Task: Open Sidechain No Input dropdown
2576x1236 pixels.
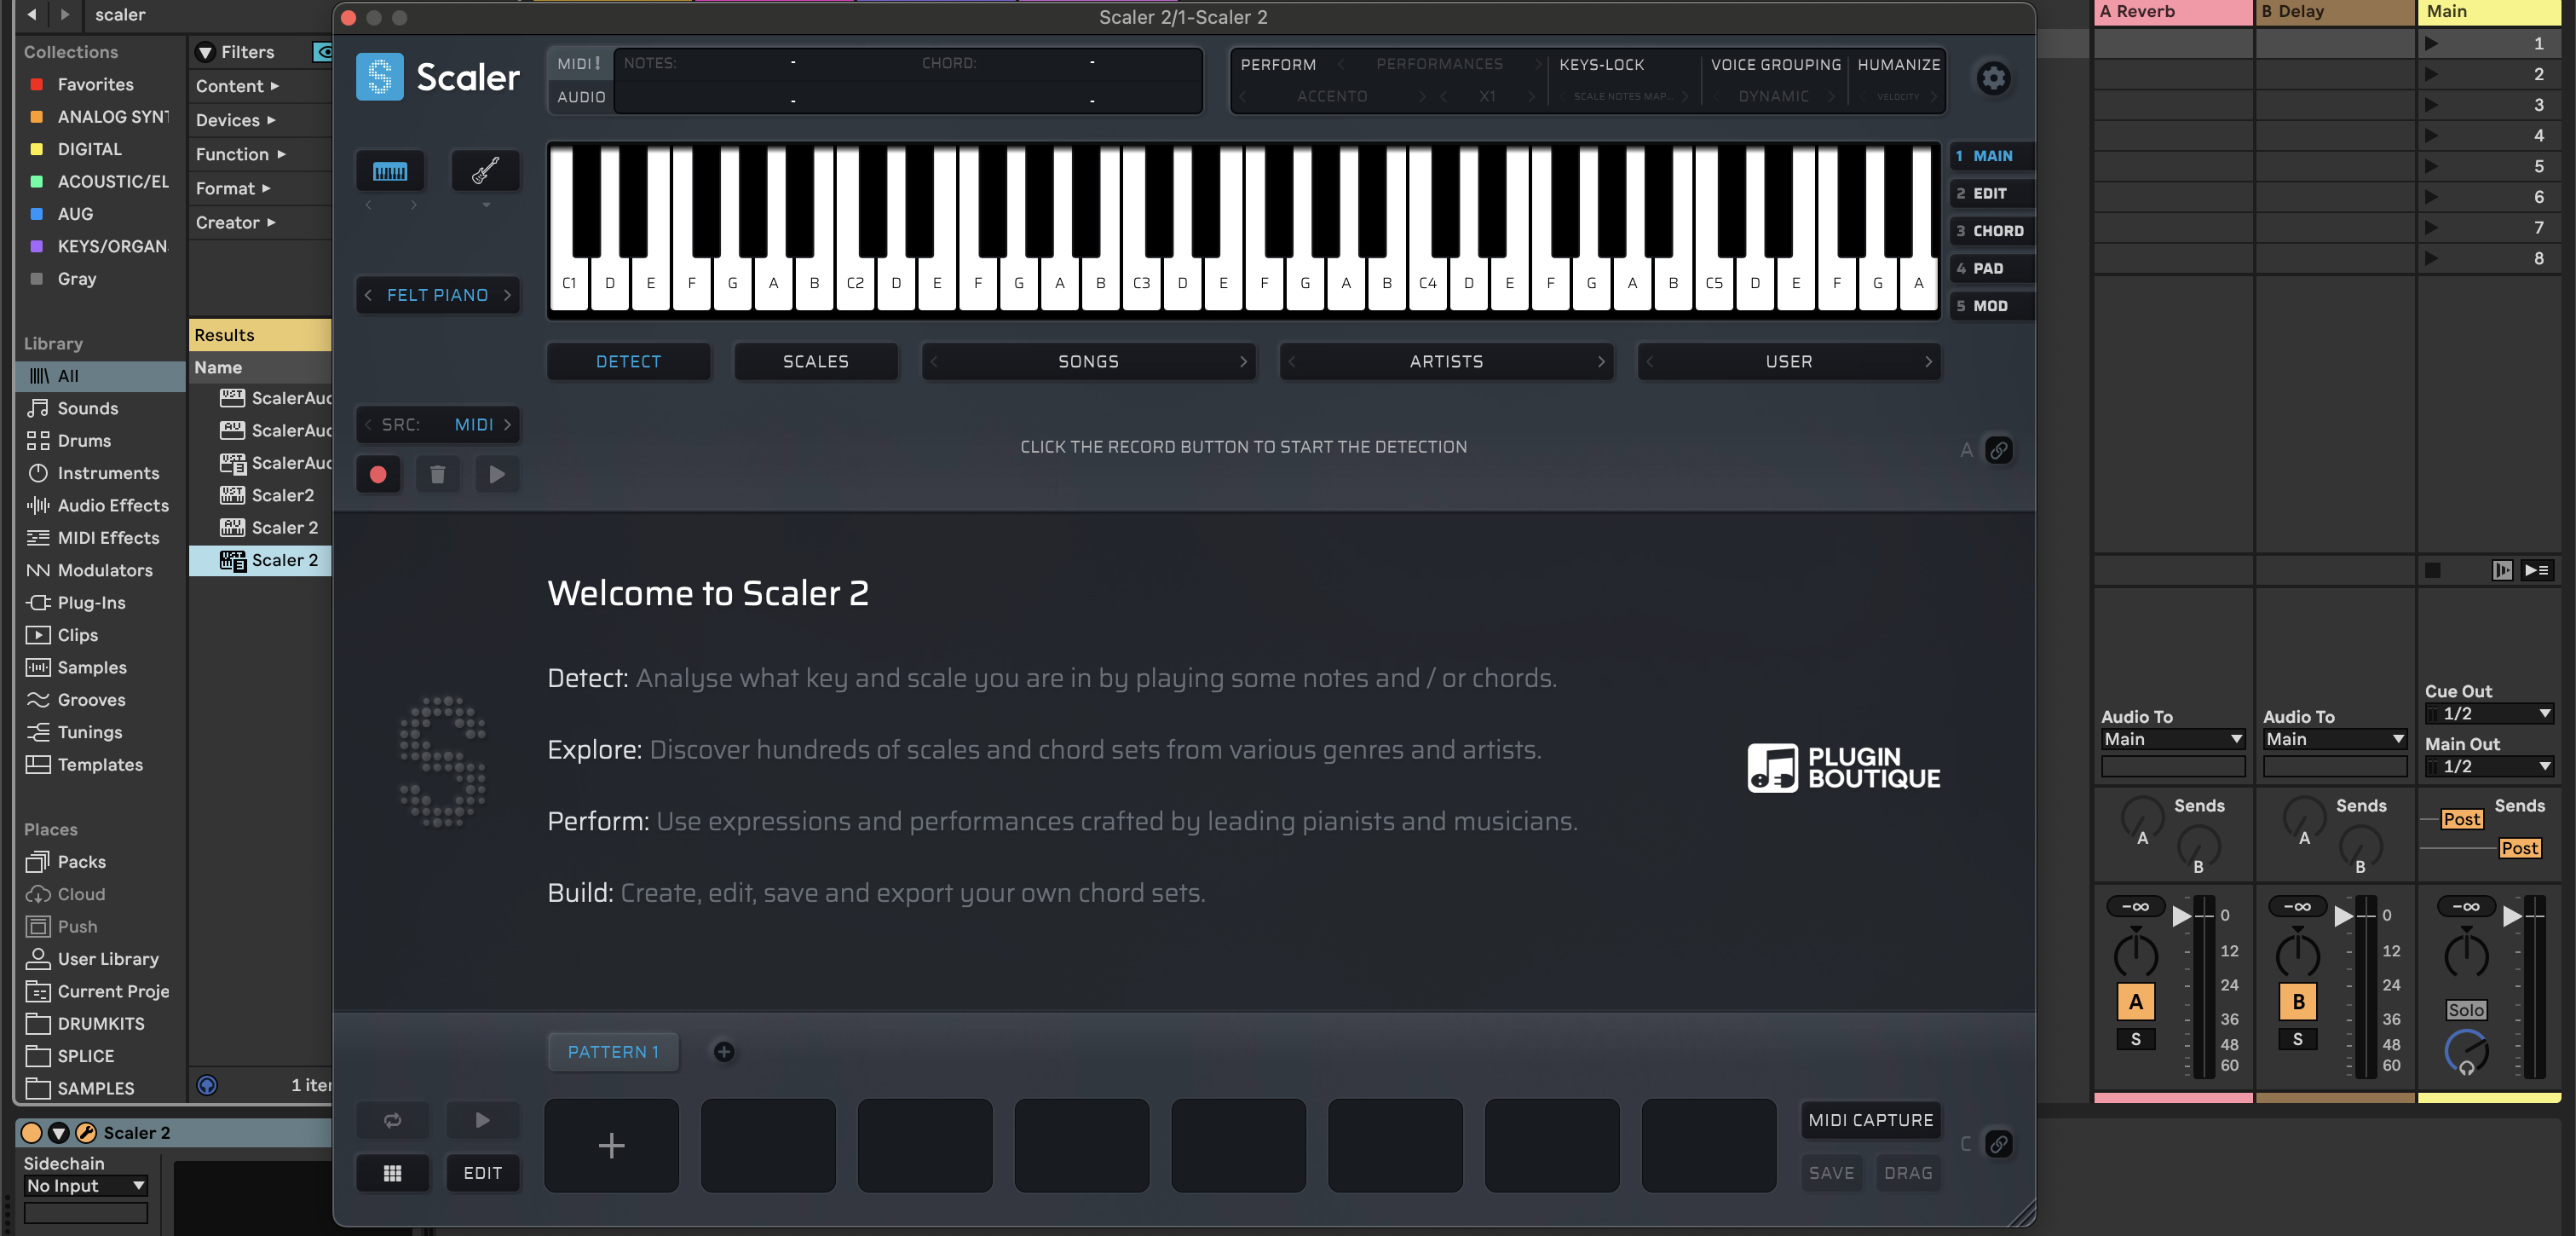Action: 86,1186
